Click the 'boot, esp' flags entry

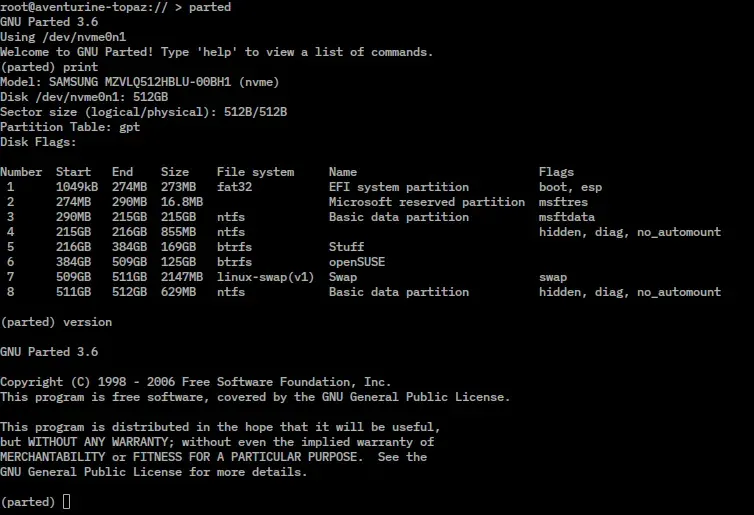570,187
